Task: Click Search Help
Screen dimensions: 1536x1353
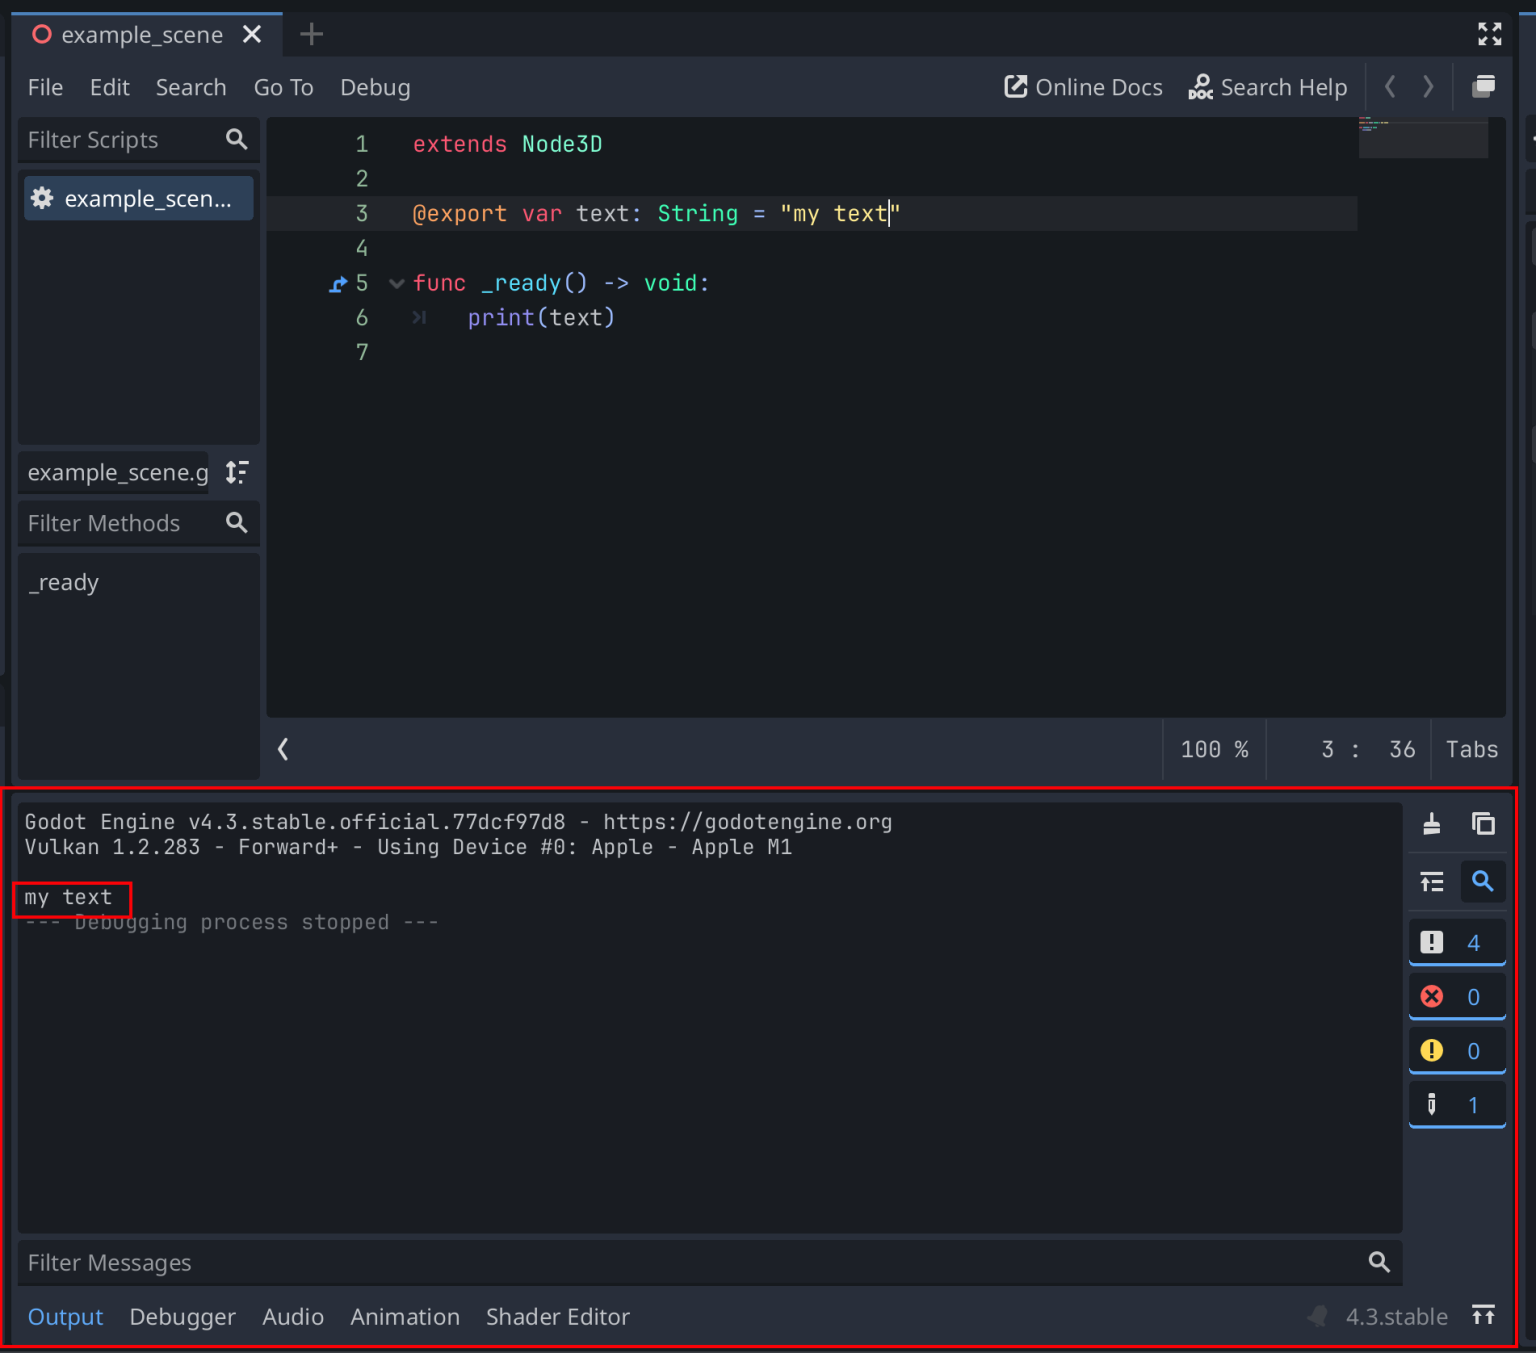Action: click(x=1268, y=87)
